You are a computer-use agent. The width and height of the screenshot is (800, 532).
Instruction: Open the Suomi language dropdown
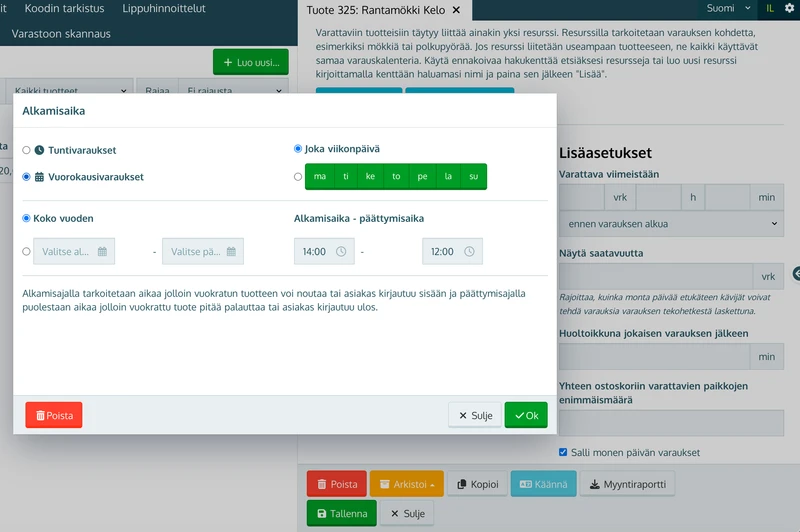click(x=729, y=8)
